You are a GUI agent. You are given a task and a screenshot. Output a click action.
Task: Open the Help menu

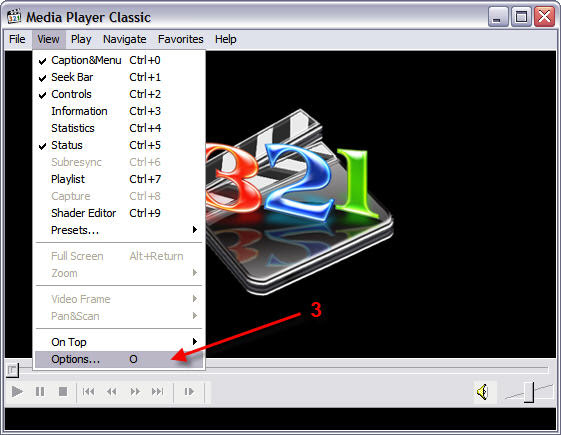coord(225,39)
